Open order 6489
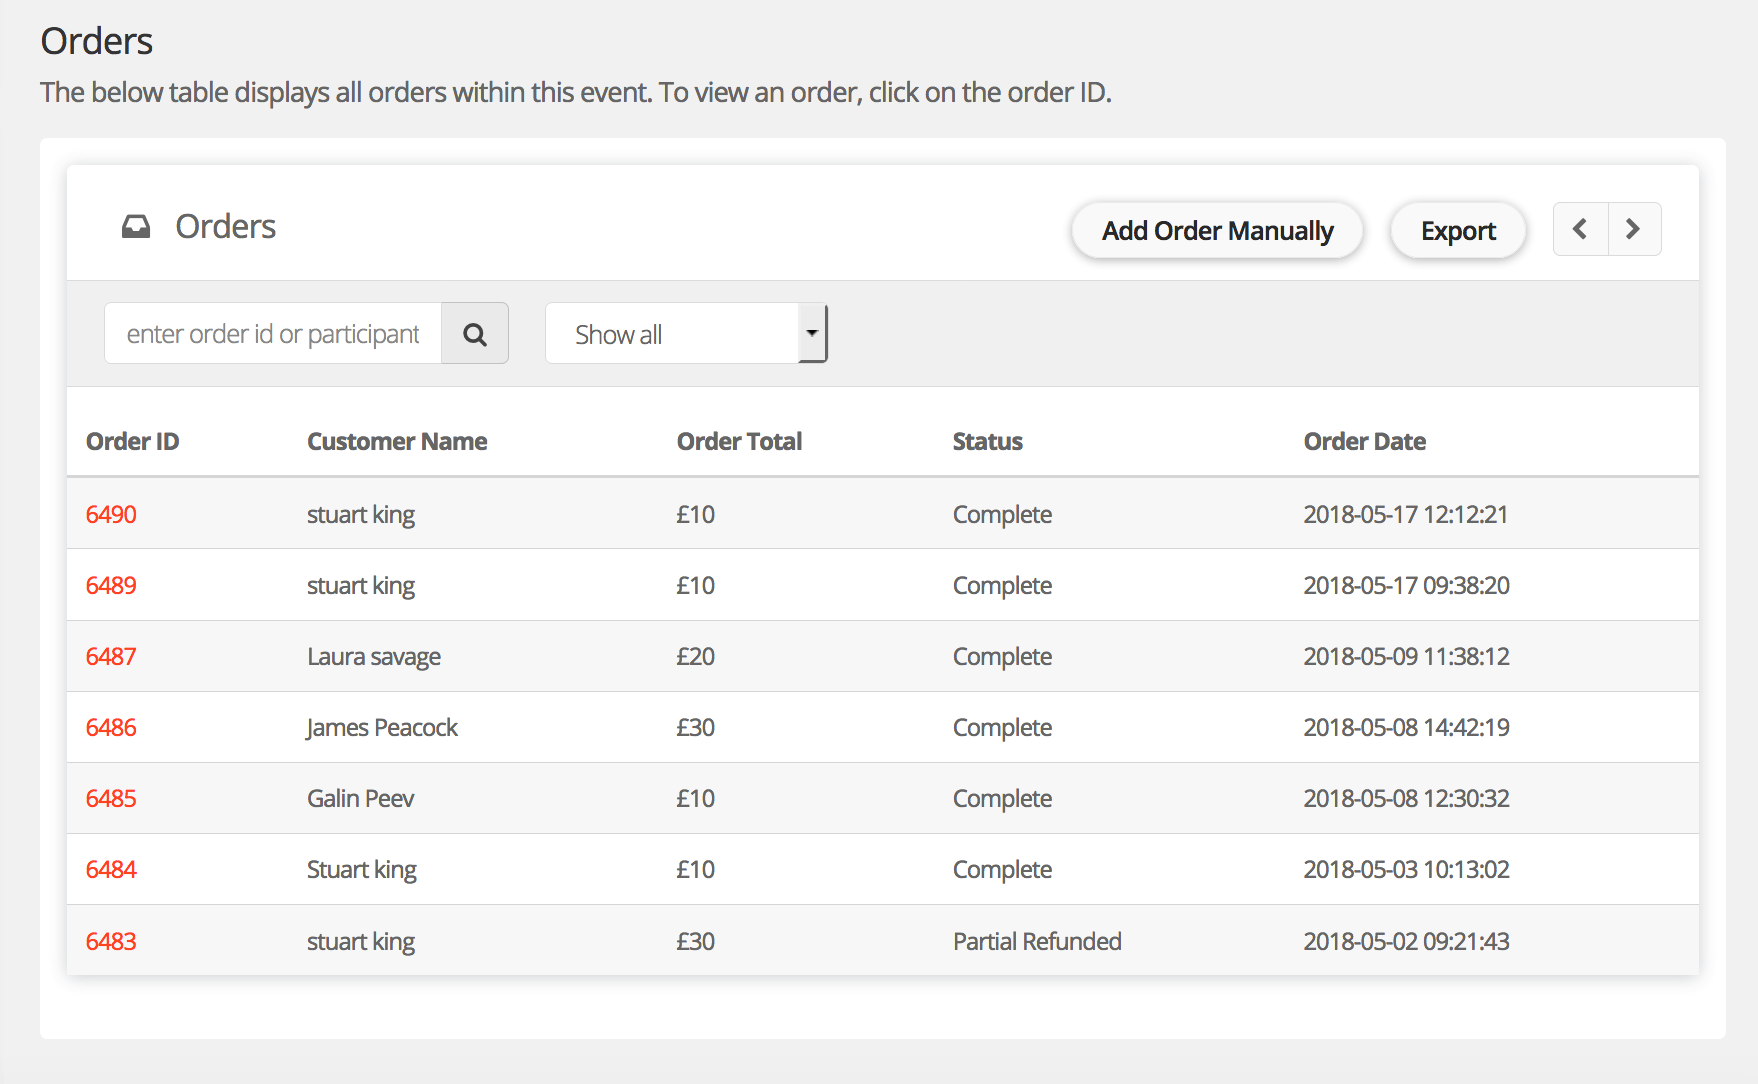The image size is (1758, 1084). [111, 586]
